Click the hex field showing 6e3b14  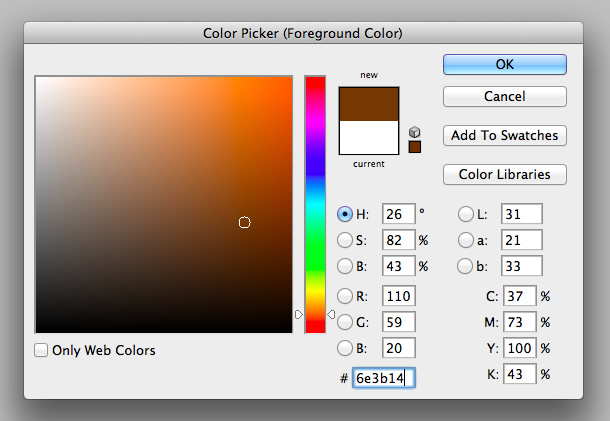pos(384,378)
